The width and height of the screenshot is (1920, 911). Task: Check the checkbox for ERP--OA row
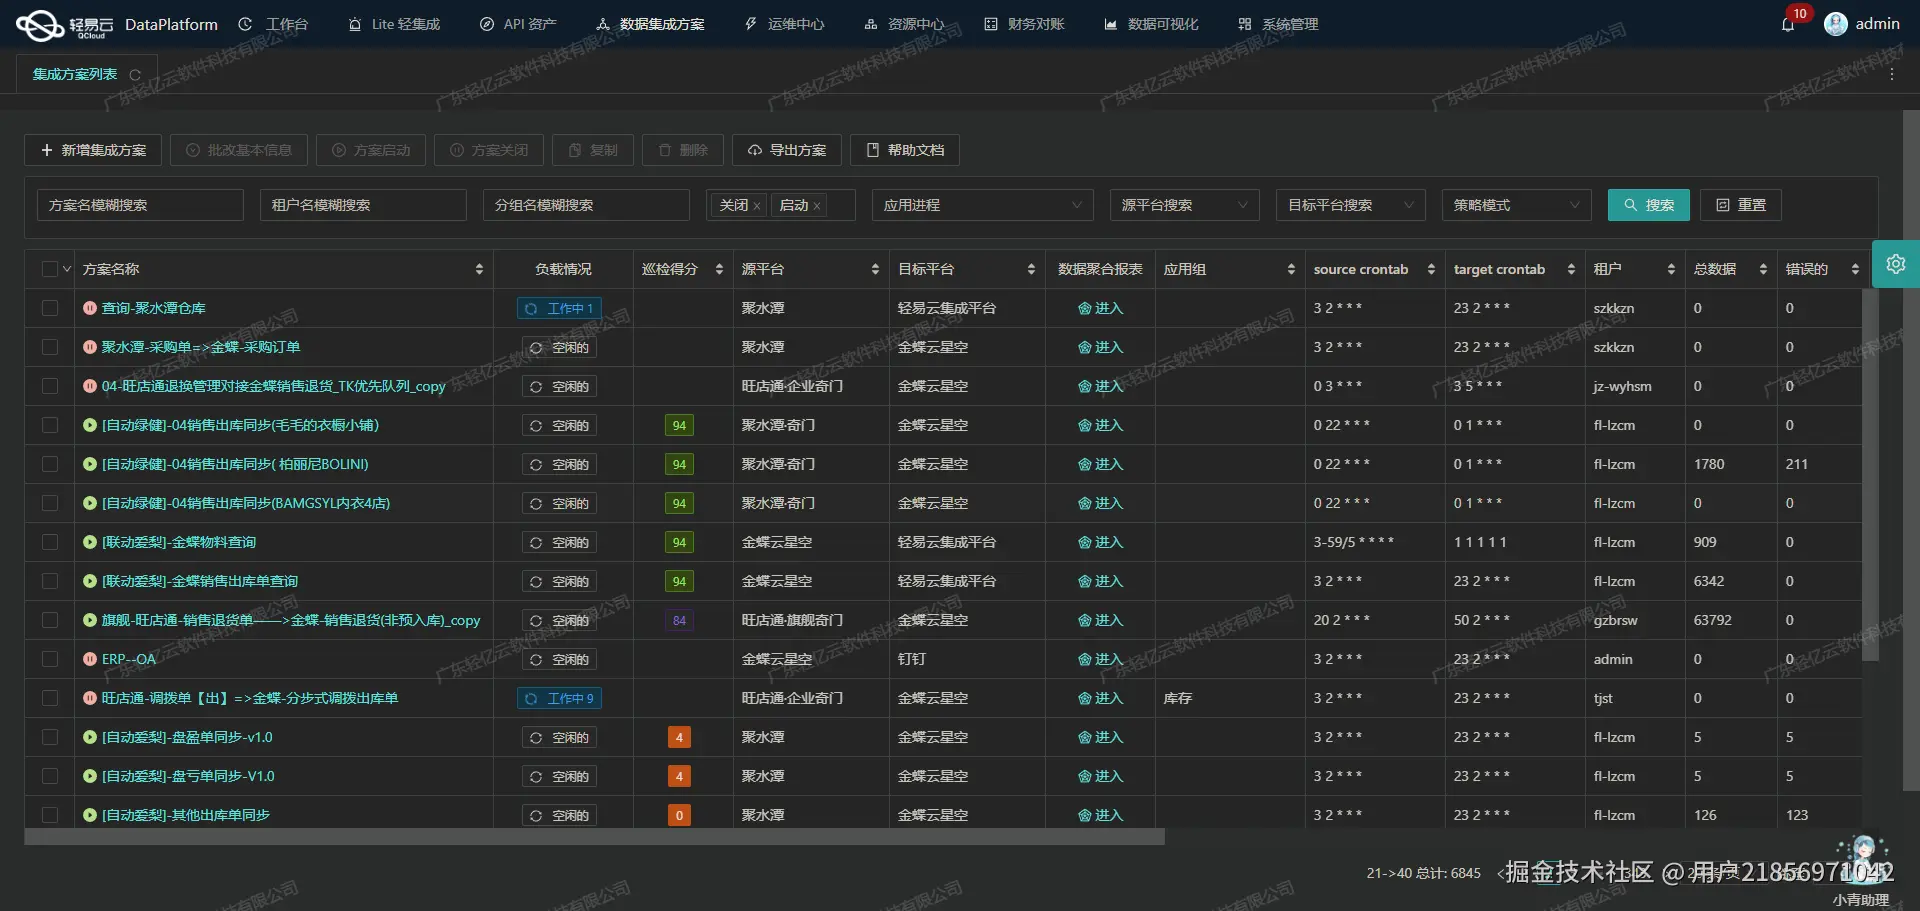point(50,659)
